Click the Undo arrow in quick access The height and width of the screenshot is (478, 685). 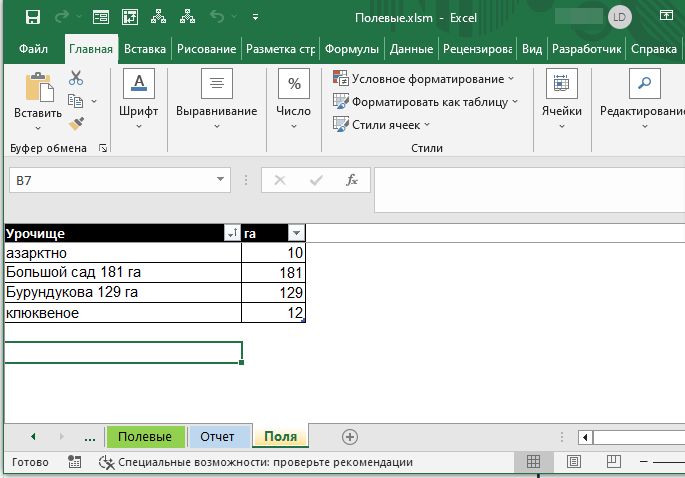pos(217,17)
